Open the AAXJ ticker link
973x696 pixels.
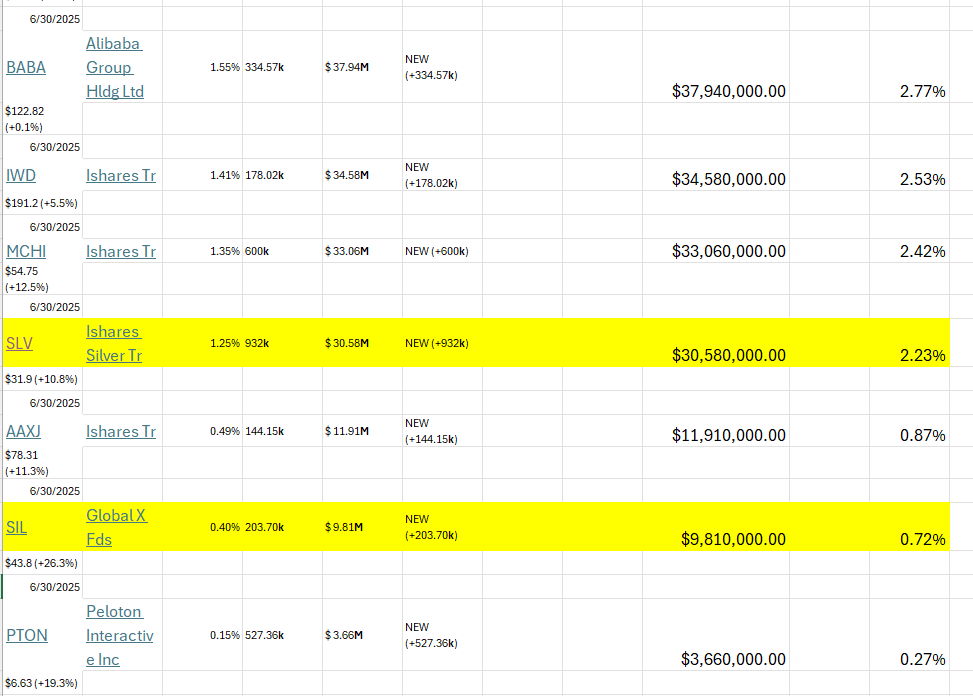(24, 432)
